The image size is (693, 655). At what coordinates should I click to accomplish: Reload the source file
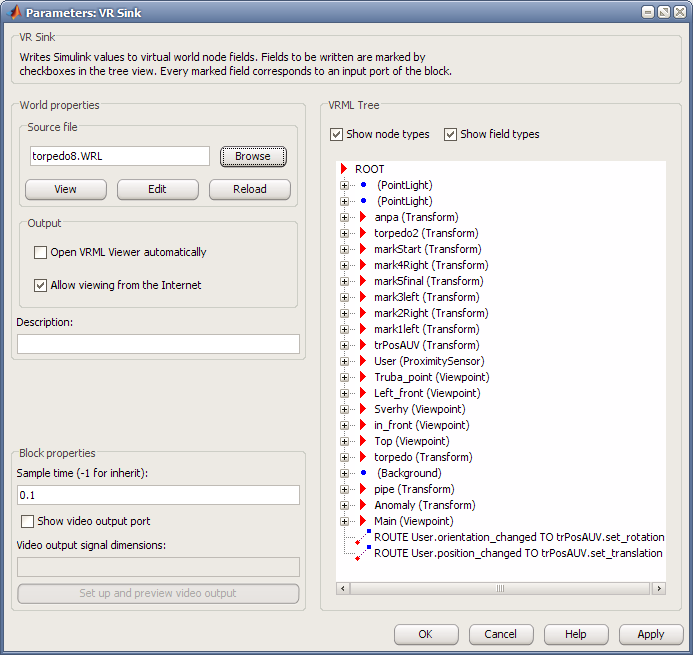(x=250, y=189)
